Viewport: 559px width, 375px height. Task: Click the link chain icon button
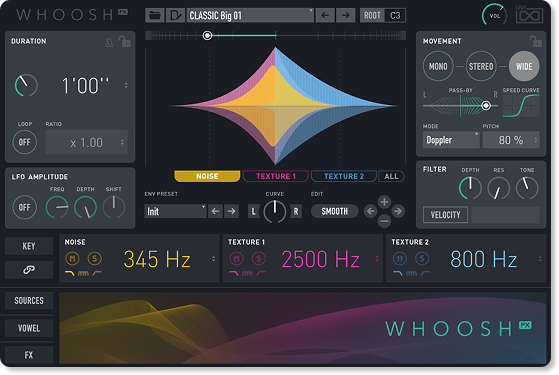tap(29, 270)
